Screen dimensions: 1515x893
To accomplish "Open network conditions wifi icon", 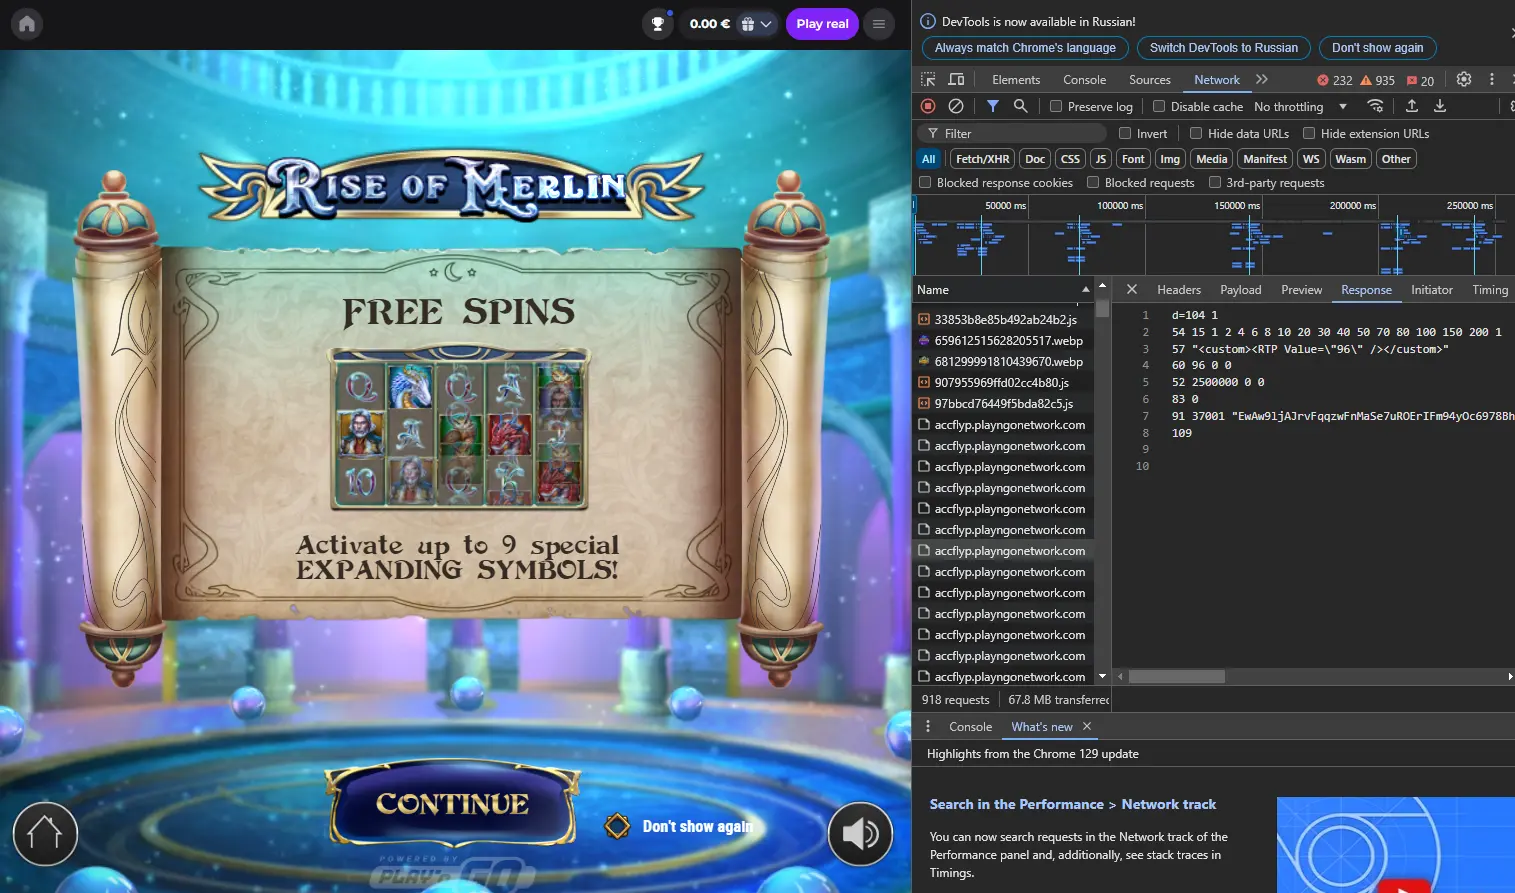I will 1376,106.
